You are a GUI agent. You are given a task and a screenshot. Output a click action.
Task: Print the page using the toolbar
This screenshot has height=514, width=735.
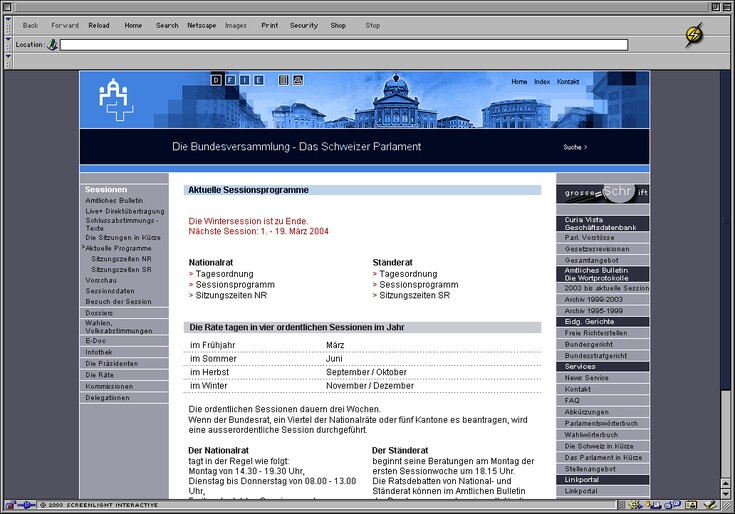coord(270,25)
